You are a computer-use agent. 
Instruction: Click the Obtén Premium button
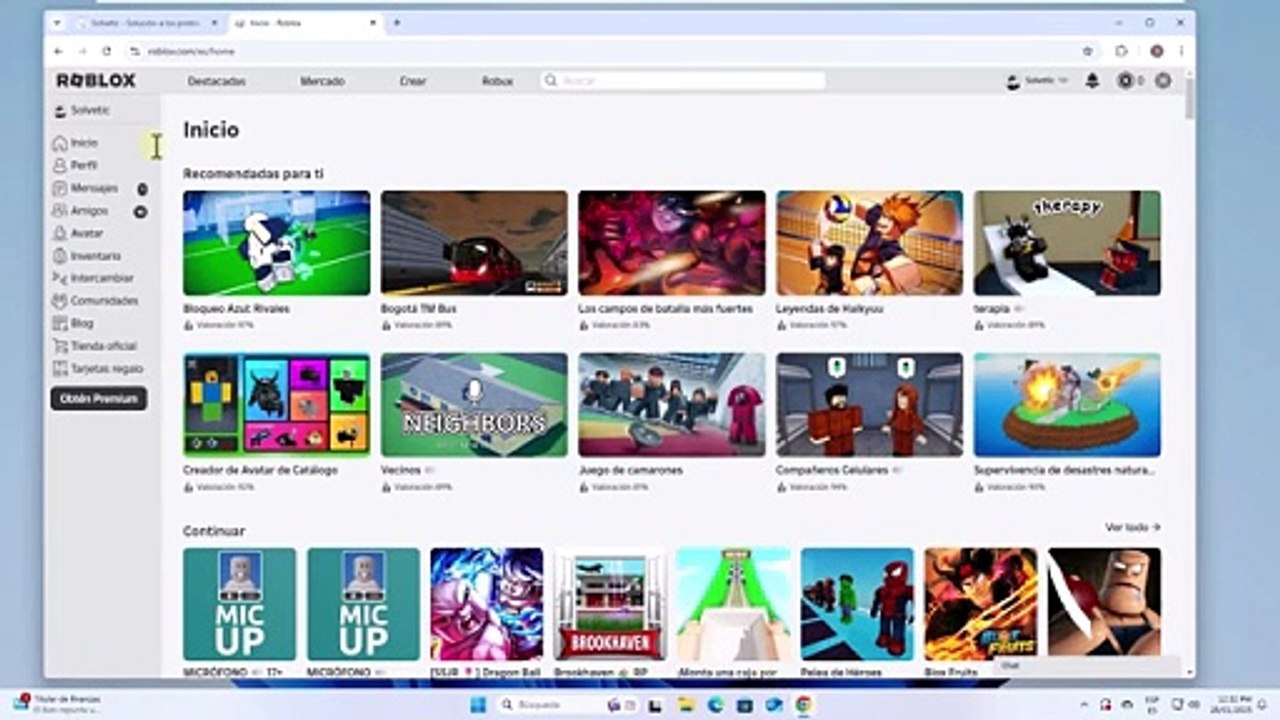(x=98, y=398)
